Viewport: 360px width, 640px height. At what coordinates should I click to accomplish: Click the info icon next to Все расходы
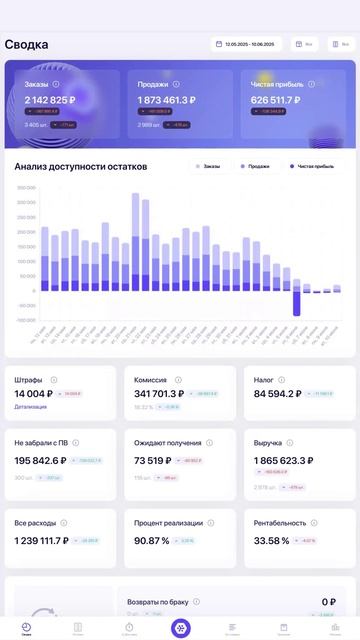pyautogui.click(x=64, y=523)
